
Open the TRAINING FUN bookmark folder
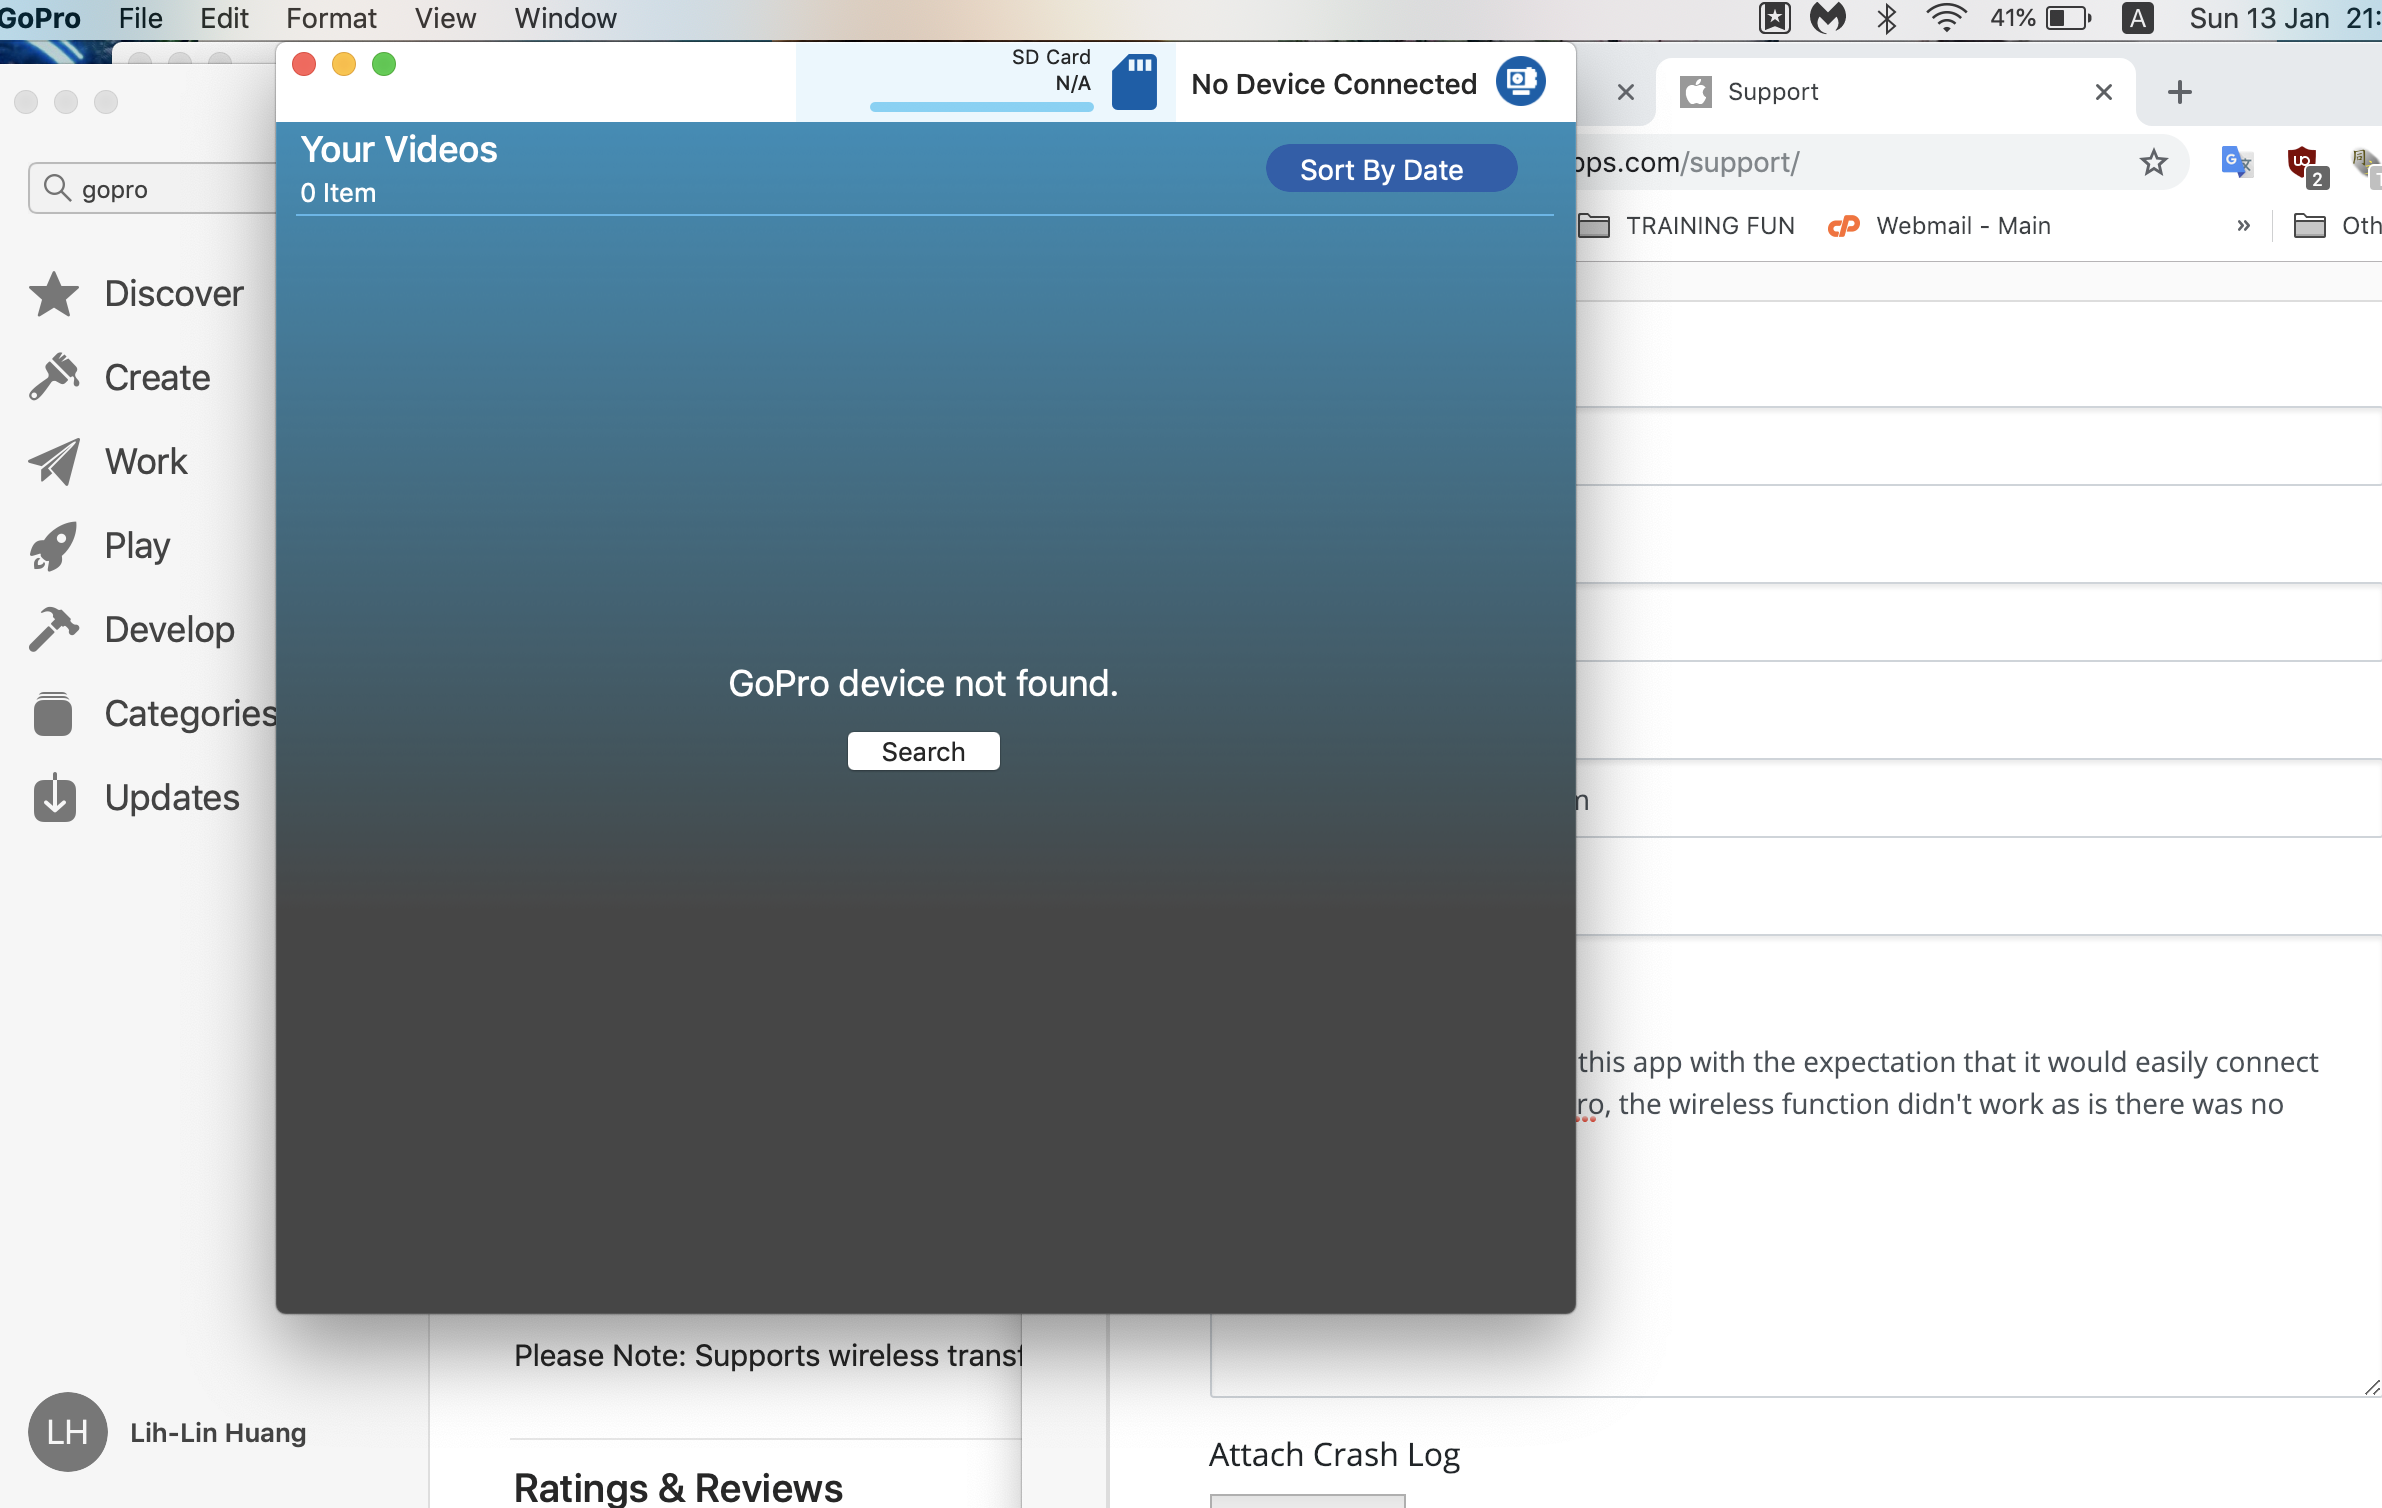1686,226
